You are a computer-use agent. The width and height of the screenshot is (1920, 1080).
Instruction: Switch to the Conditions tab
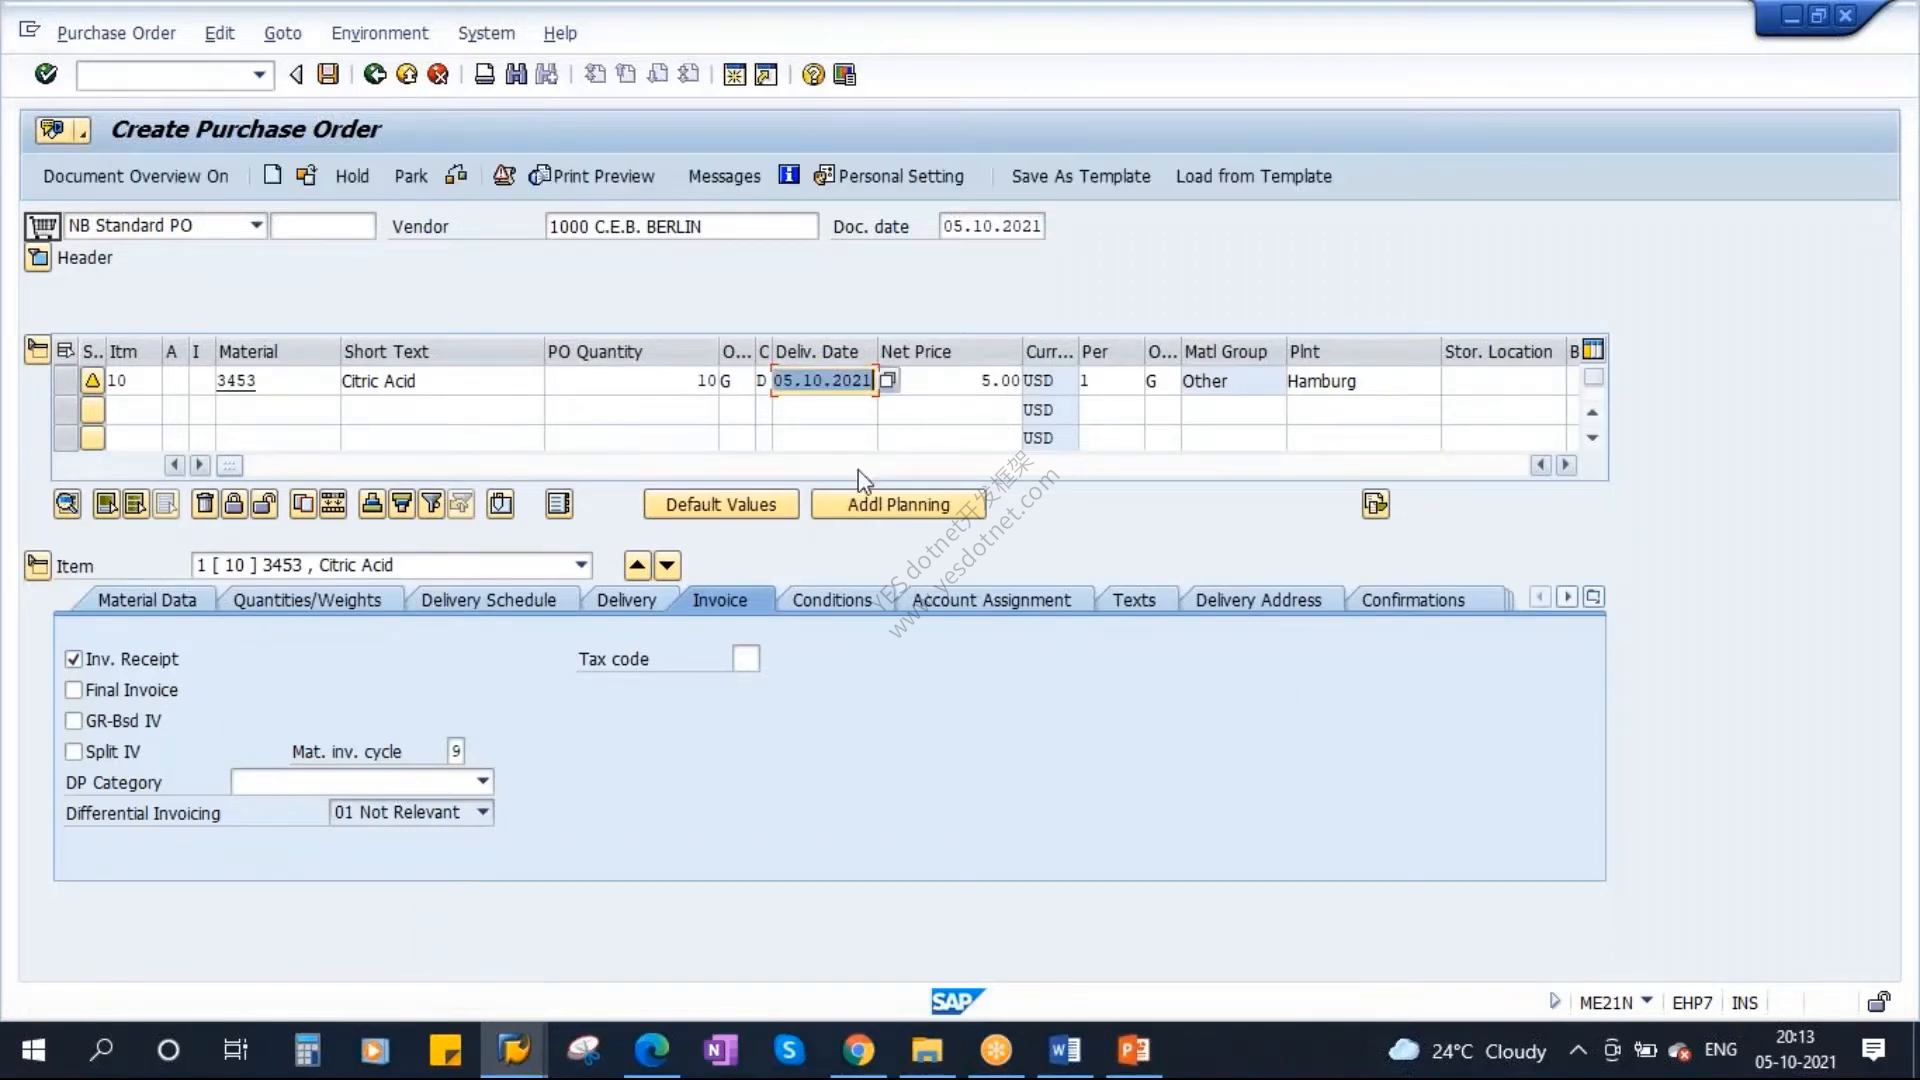coord(832,600)
